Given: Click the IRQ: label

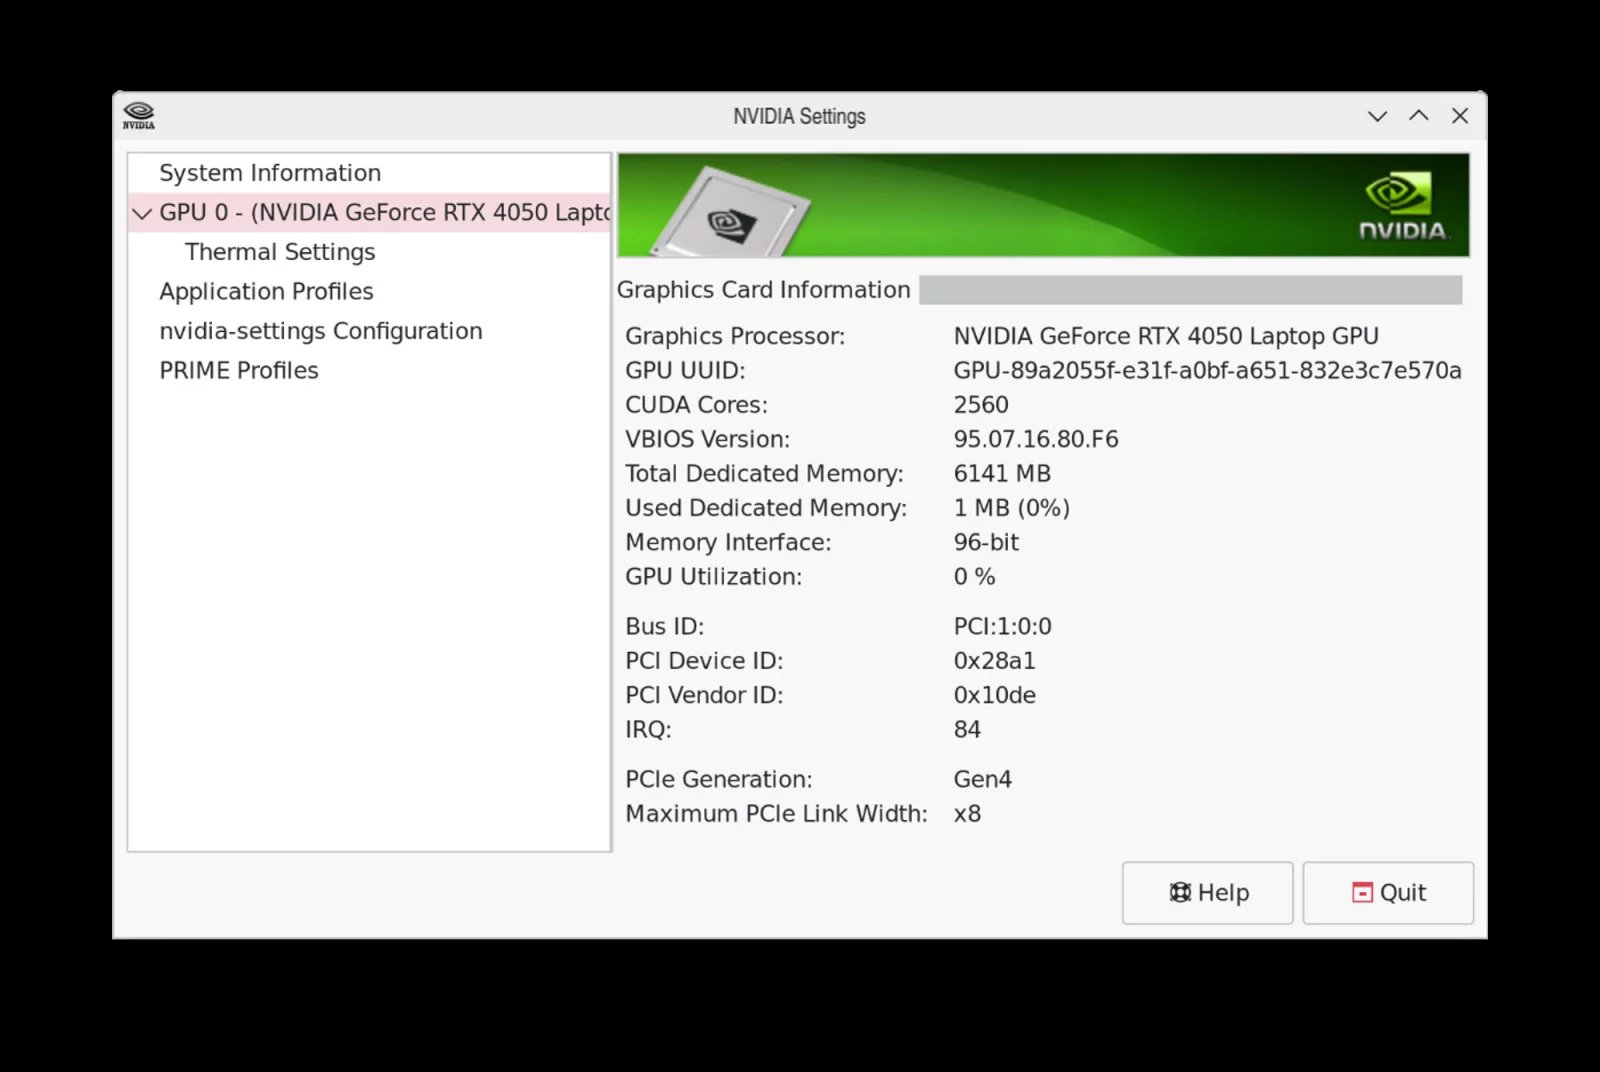Looking at the screenshot, I should (648, 730).
